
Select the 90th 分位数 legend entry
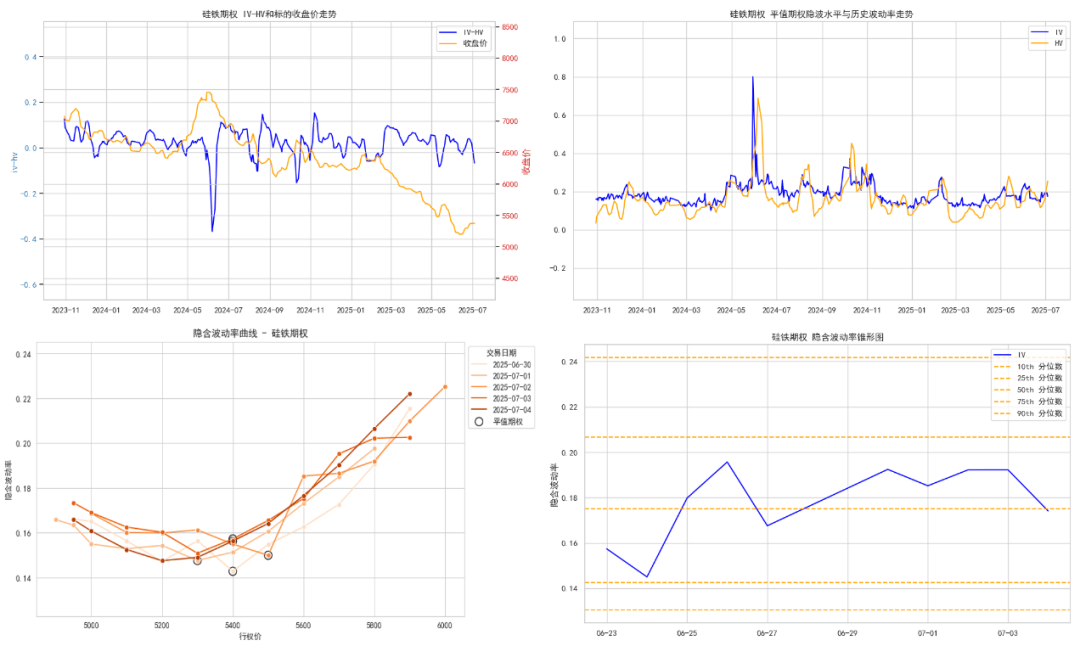pos(1028,414)
